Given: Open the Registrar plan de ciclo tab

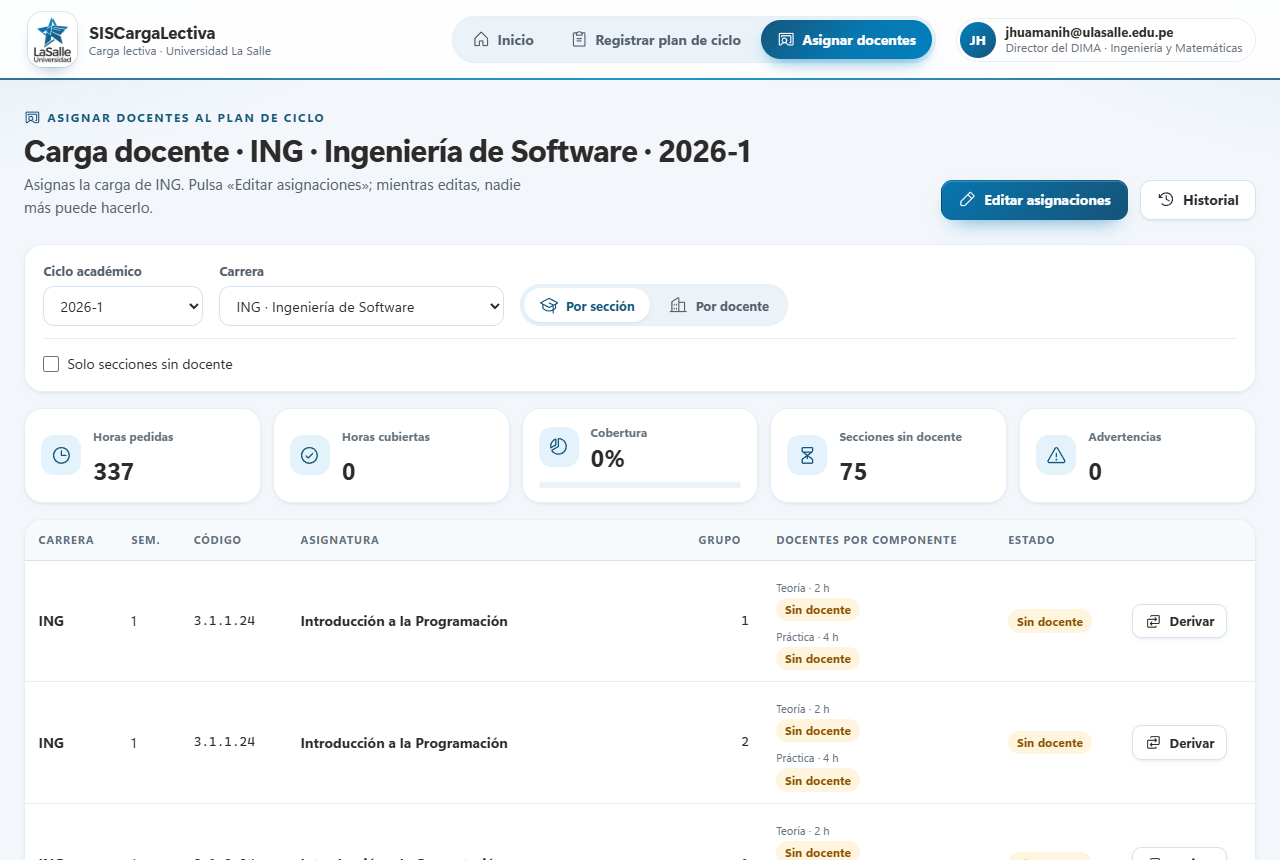Looking at the screenshot, I should 656,40.
